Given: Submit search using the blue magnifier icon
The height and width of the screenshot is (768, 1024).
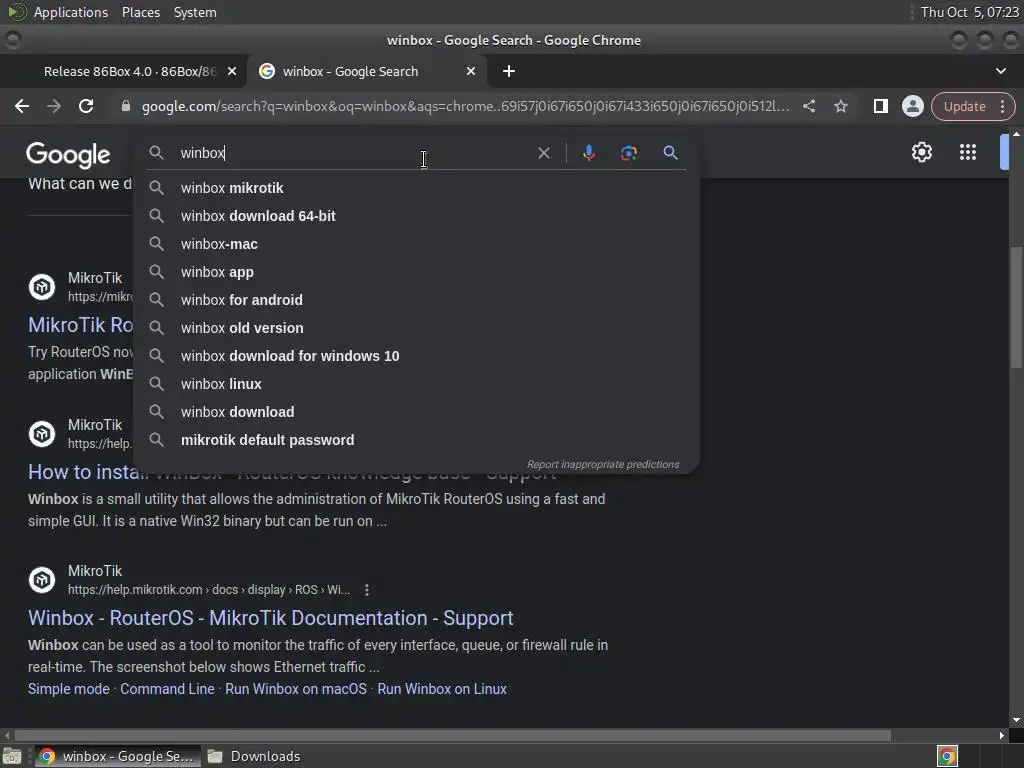Looking at the screenshot, I should [670, 153].
